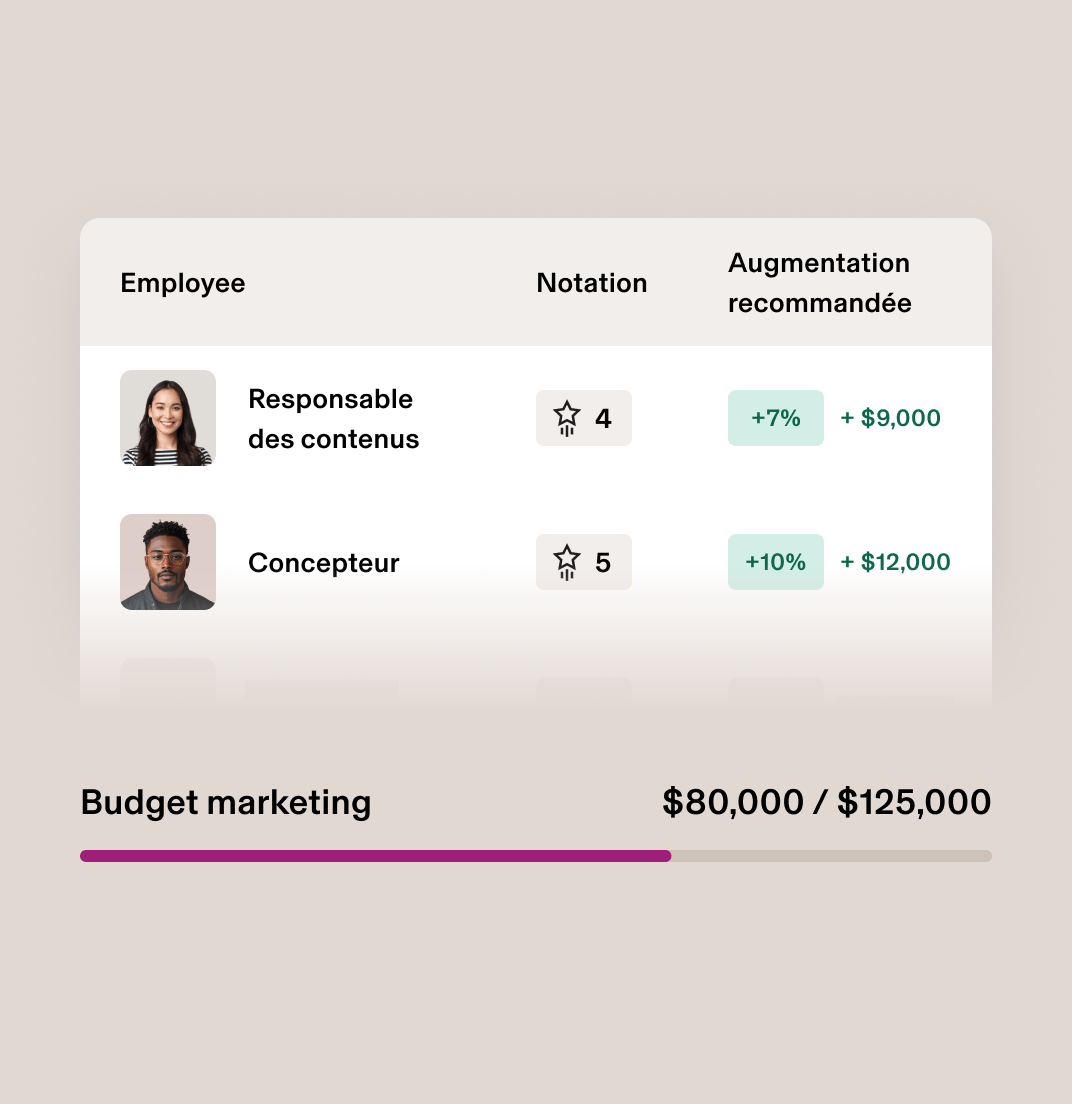Select the rating badge showing 4 stars

tap(584, 418)
